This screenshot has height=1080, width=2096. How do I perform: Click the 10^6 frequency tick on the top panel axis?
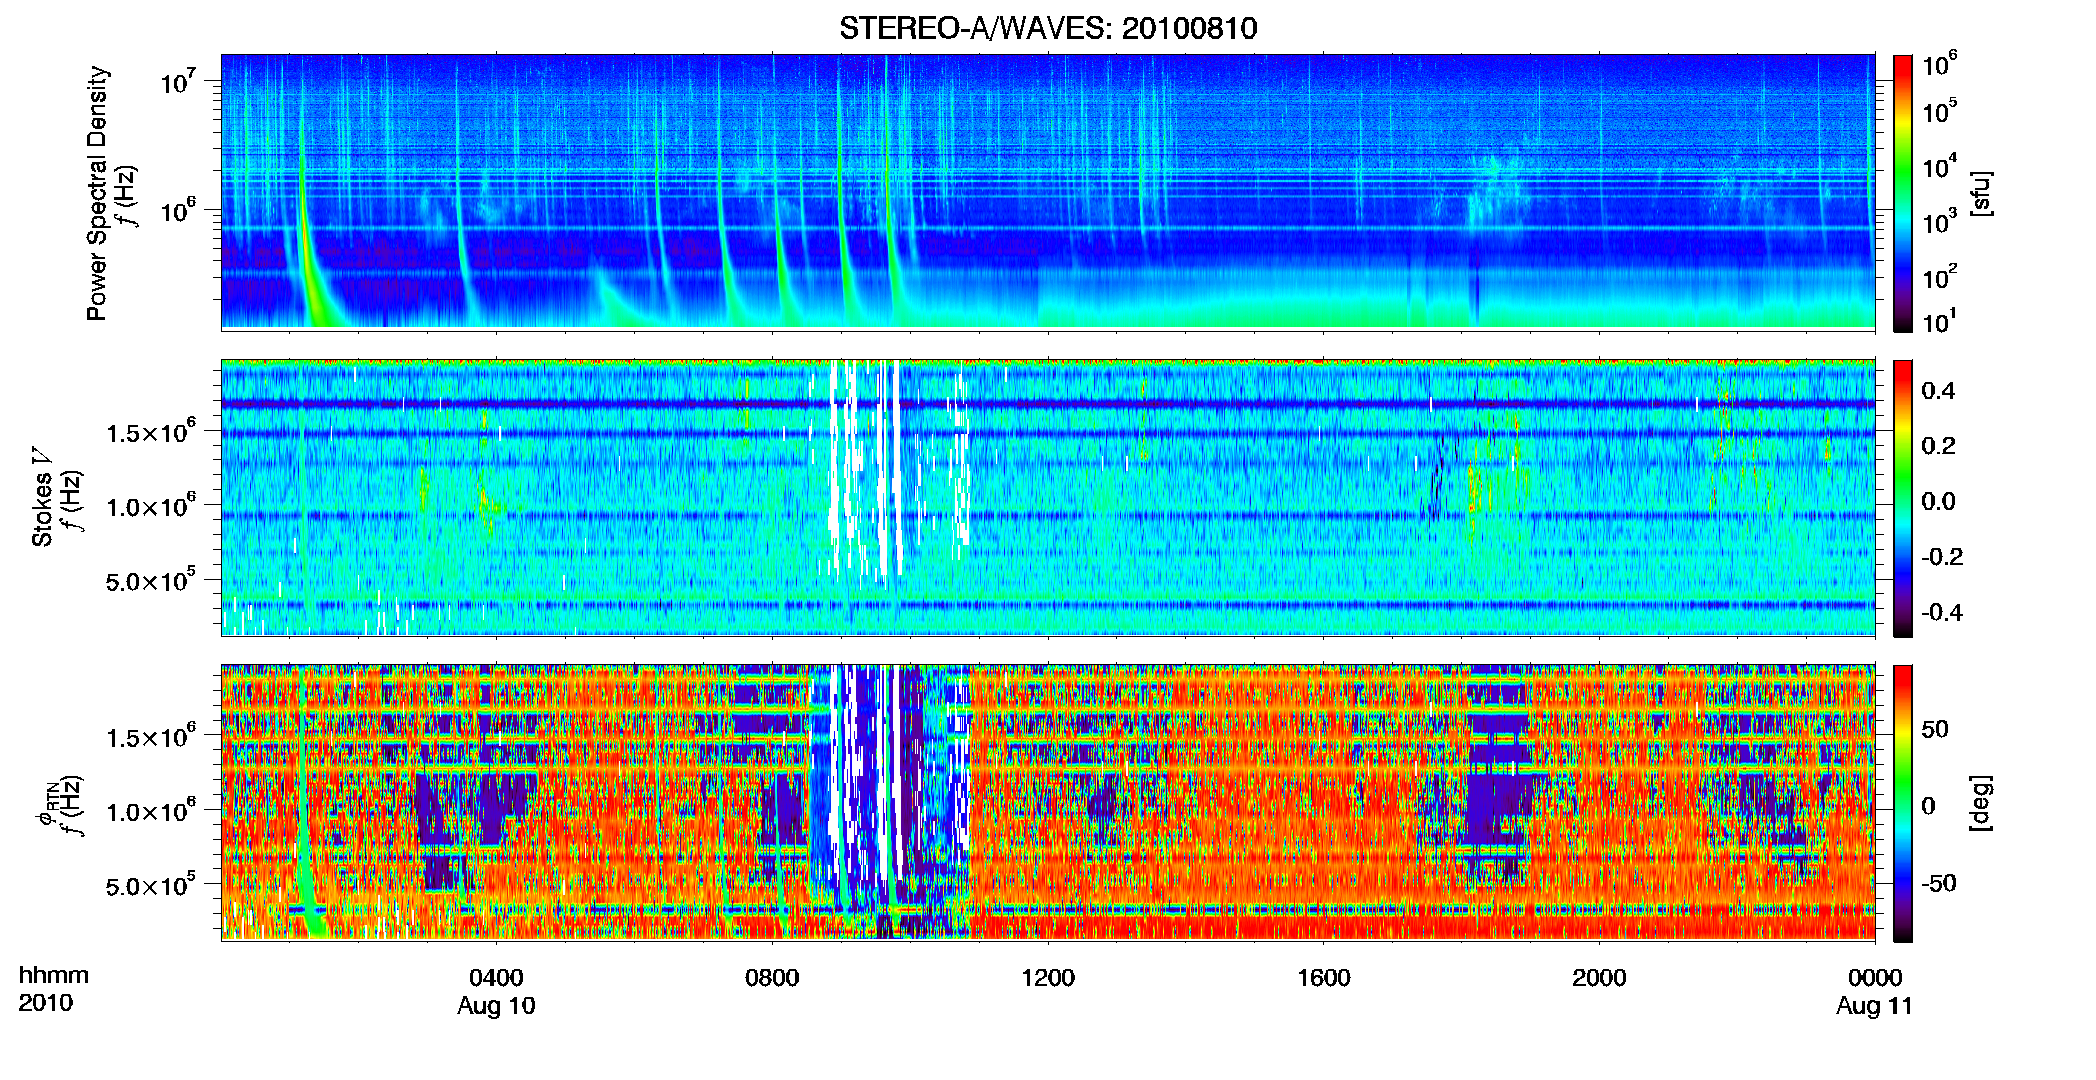pyautogui.click(x=178, y=210)
